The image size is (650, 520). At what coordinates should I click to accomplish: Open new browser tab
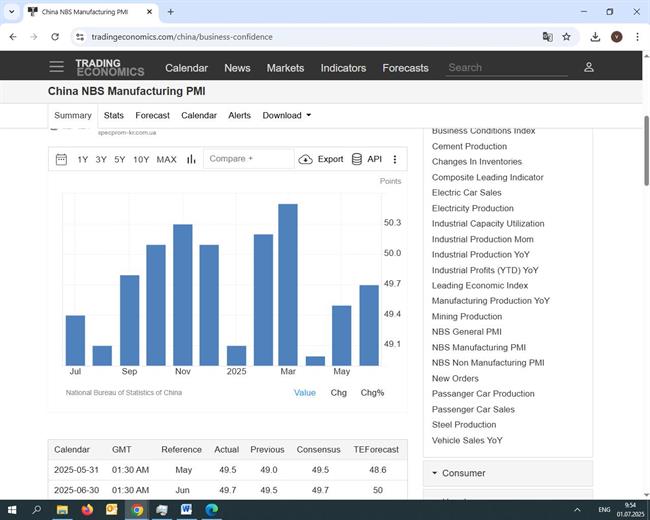(x=170, y=12)
